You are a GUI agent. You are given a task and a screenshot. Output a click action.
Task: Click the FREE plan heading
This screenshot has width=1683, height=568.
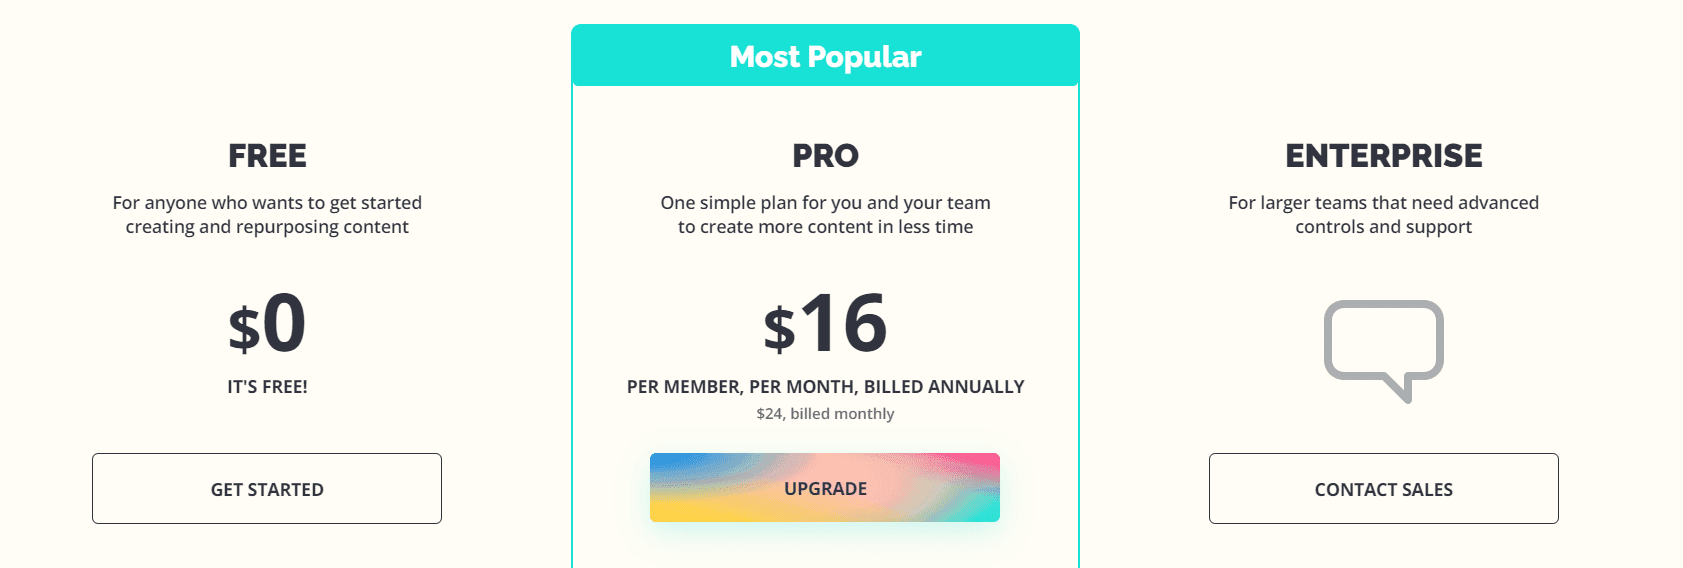point(267,156)
